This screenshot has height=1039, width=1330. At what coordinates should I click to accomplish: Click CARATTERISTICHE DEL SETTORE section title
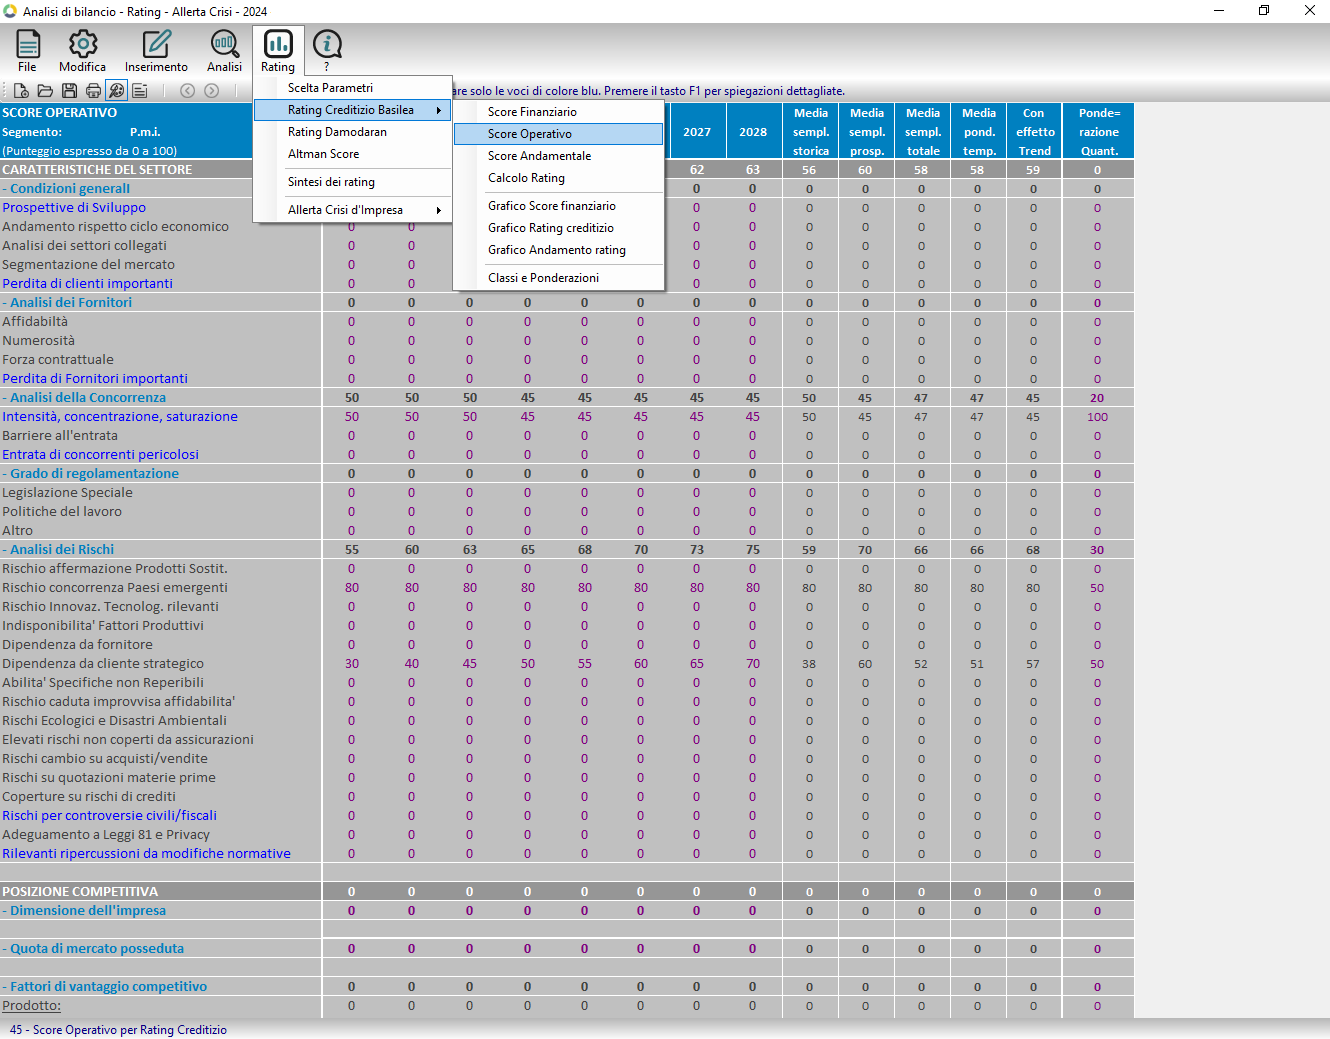pos(97,170)
